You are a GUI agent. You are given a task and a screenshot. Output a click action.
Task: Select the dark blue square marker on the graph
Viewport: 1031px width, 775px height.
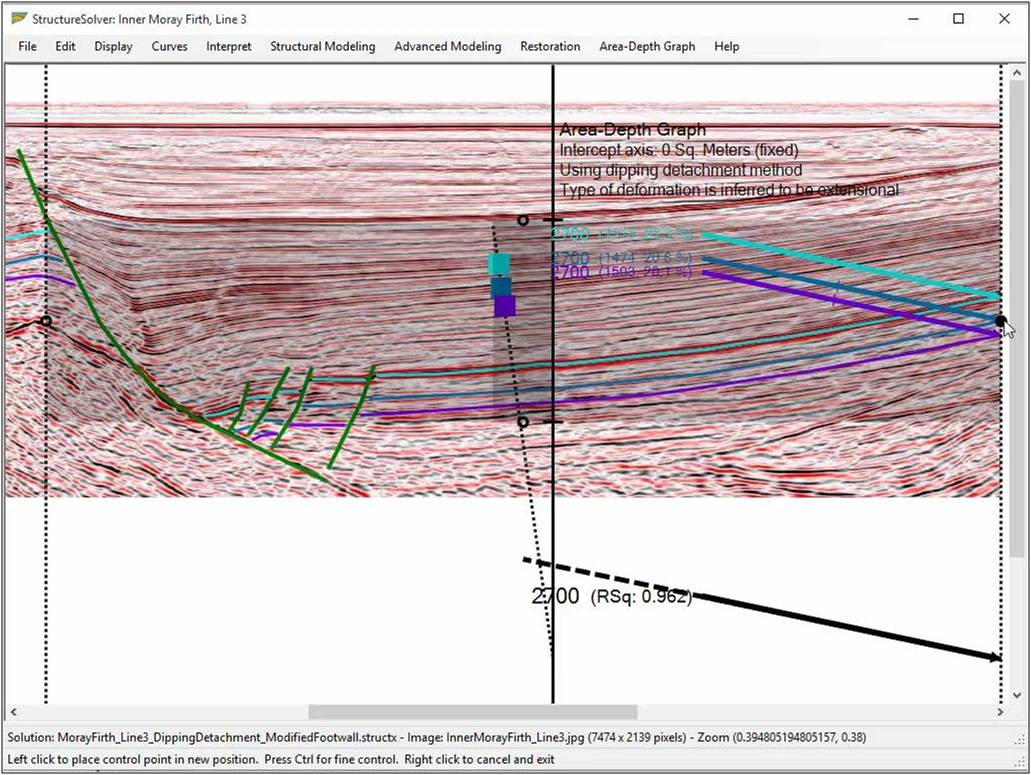click(501, 286)
